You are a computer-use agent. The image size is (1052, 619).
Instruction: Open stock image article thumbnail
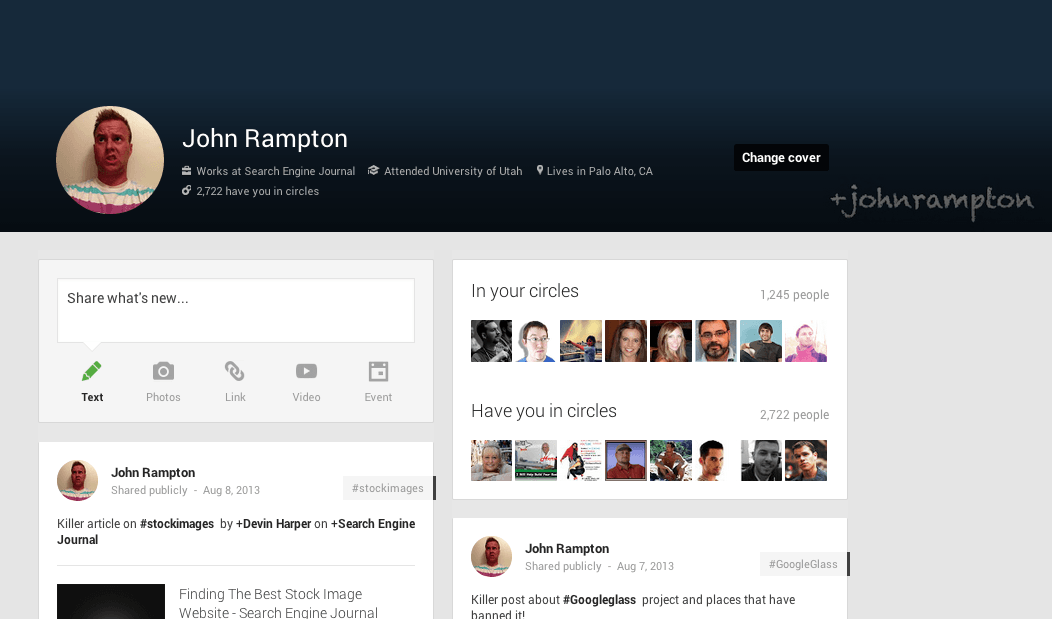click(x=111, y=602)
